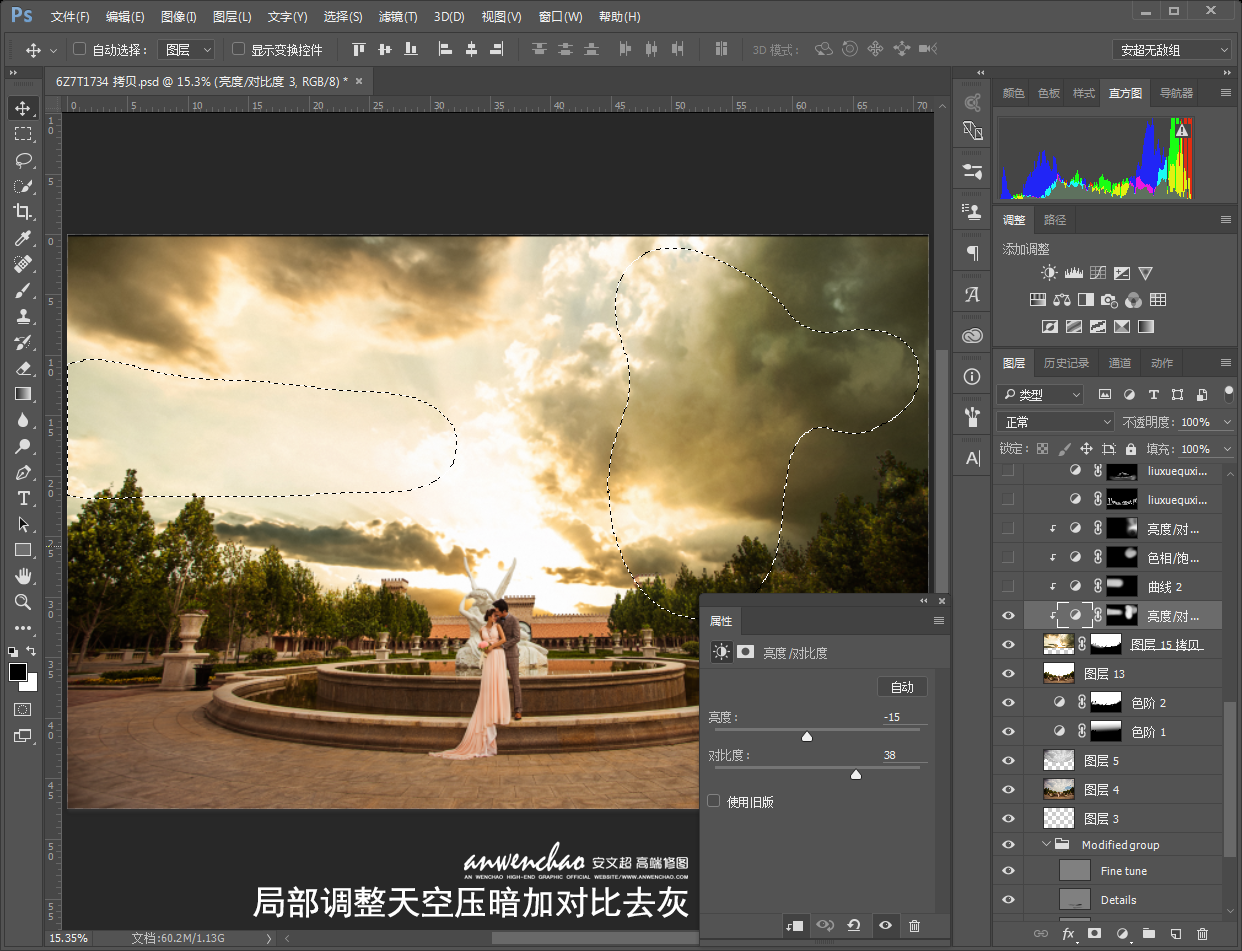The image size is (1242, 951).
Task: Select the Eyedropper tool
Action: 23,238
